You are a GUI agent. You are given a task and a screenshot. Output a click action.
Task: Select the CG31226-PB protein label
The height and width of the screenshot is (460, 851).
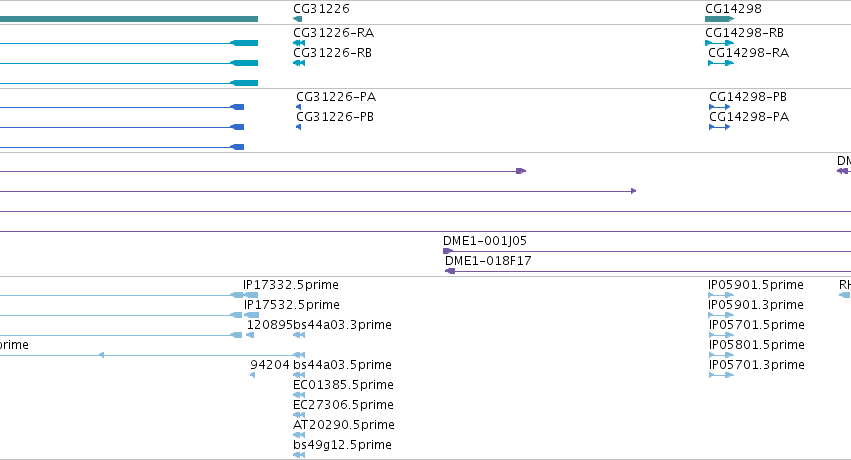pos(335,117)
